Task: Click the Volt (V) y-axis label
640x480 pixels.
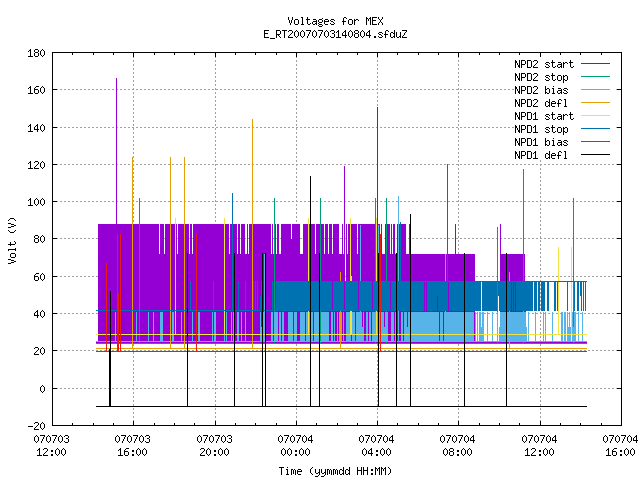Action: coord(12,240)
